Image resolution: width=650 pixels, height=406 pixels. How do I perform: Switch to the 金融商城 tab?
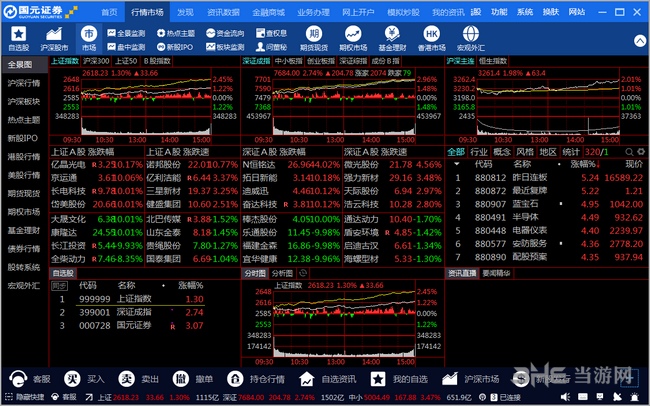[x=269, y=12]
